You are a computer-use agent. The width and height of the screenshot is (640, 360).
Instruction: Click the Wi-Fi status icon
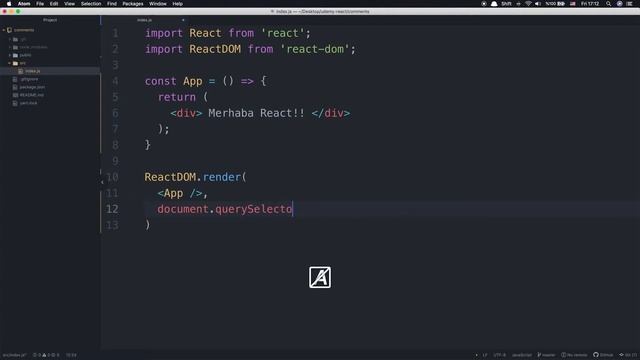click(x=528, y=4)
